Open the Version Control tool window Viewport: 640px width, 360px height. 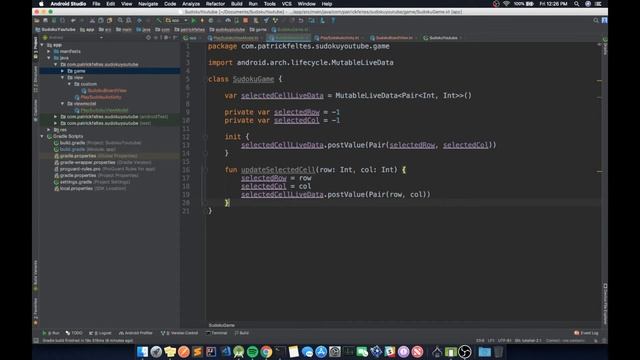[179, 333]
